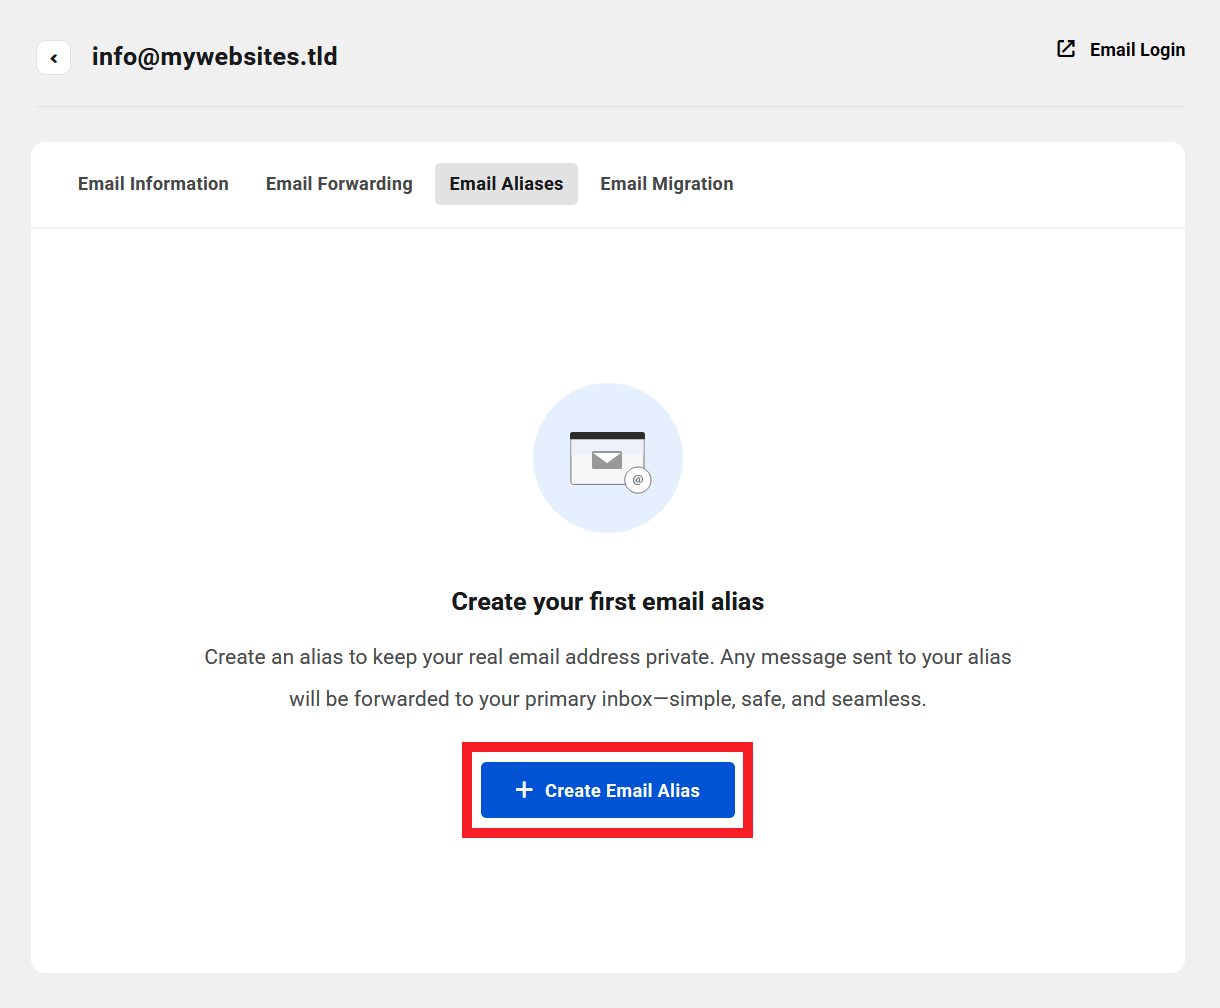Click the info@mywebsites.tld page title
This screenshot has width=1220, height=1008.
[x=215, y=57]
